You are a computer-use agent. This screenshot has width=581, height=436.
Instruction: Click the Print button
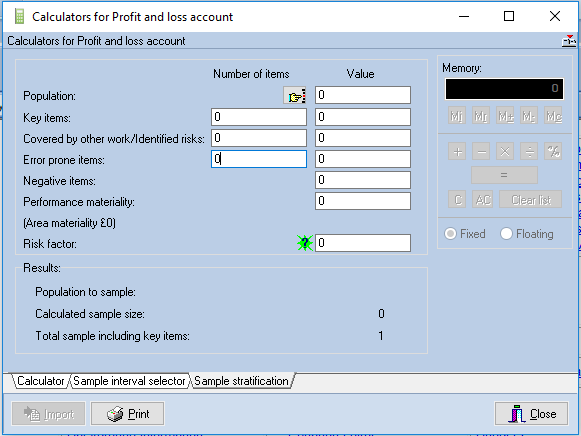pos(127,414)
